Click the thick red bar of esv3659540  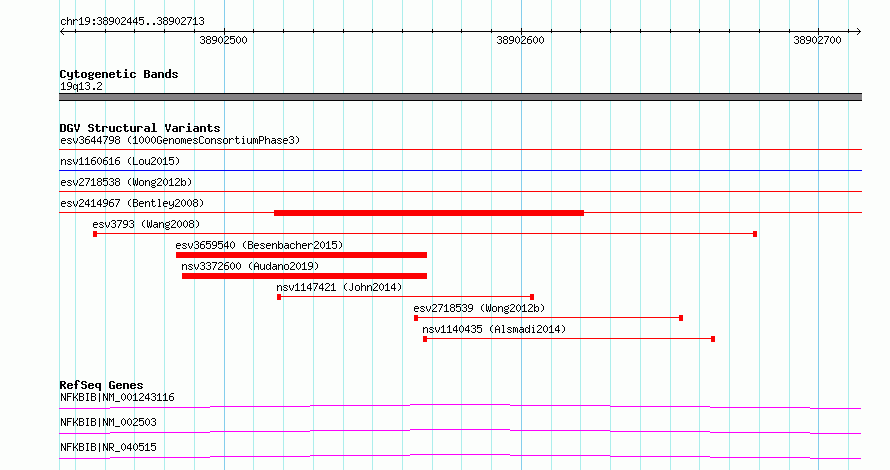(x=301, y=255)
